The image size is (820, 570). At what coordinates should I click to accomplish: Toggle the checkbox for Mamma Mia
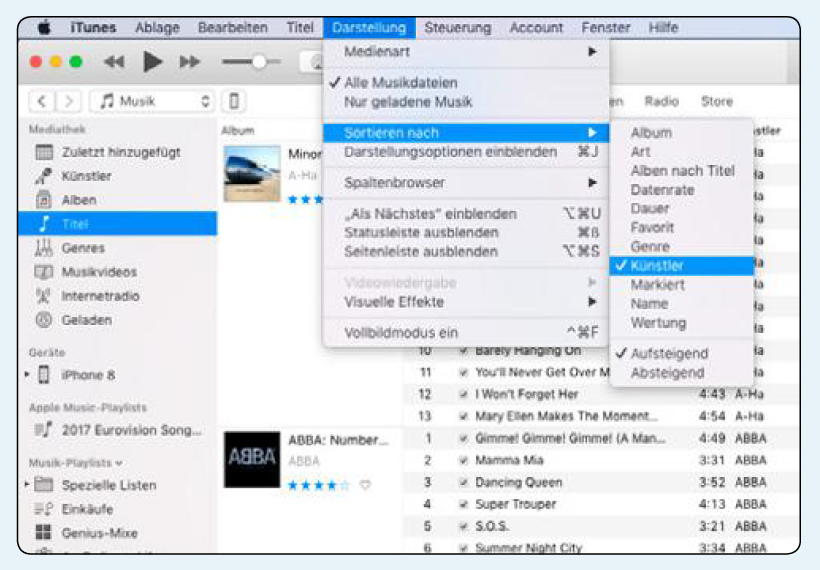pyautogui.click(x=463, y=461)
